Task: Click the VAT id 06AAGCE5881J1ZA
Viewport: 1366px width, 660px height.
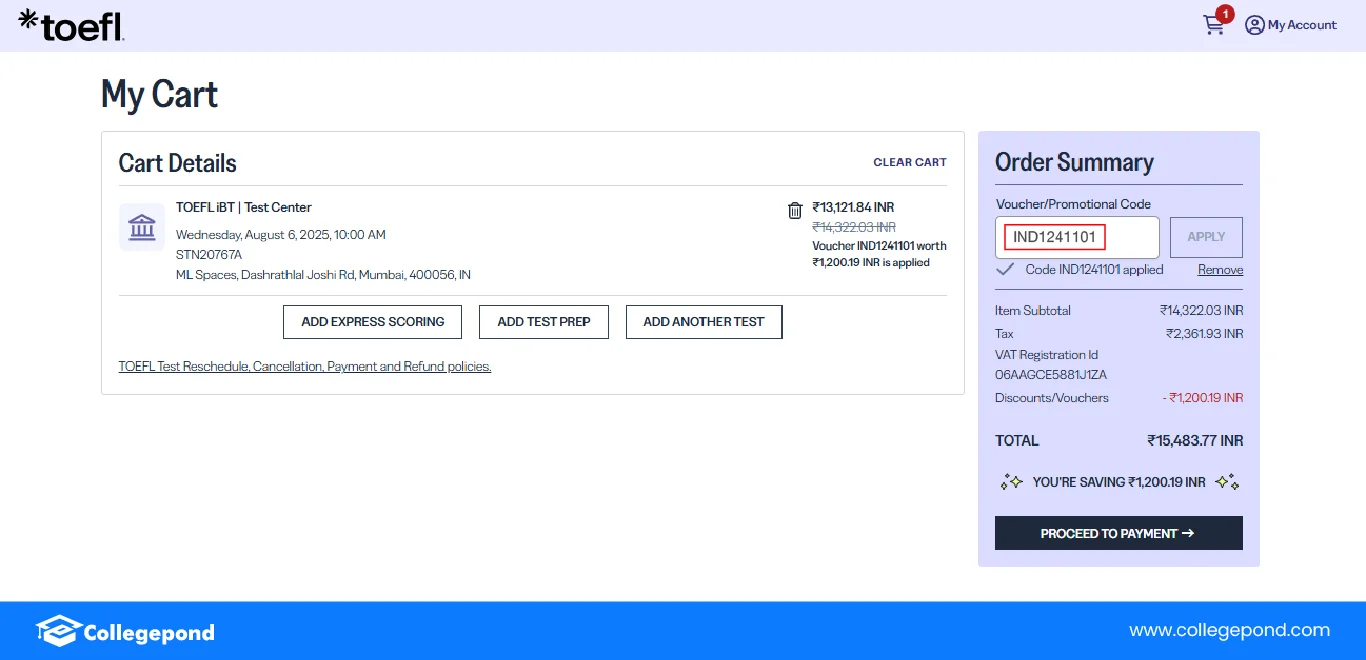Action: (x=1051, y=375)
